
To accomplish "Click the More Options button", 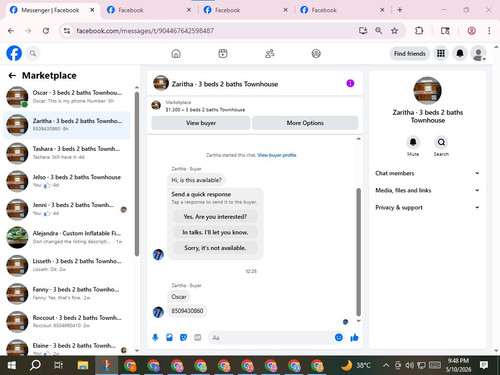I will (x=305, y=123).
